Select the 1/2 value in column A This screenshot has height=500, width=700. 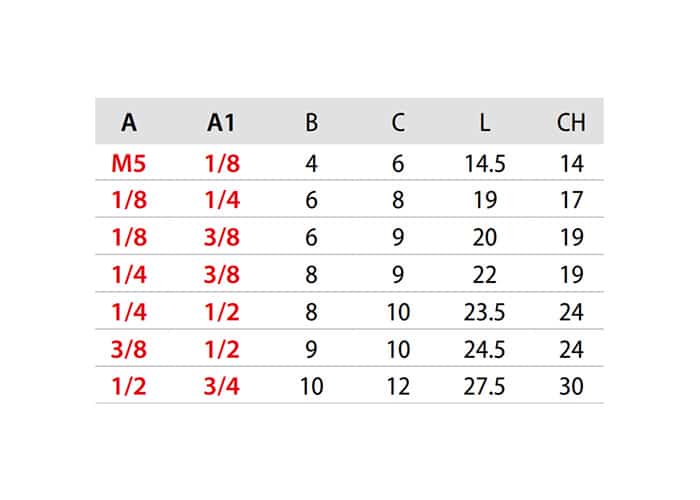[129, 386]
